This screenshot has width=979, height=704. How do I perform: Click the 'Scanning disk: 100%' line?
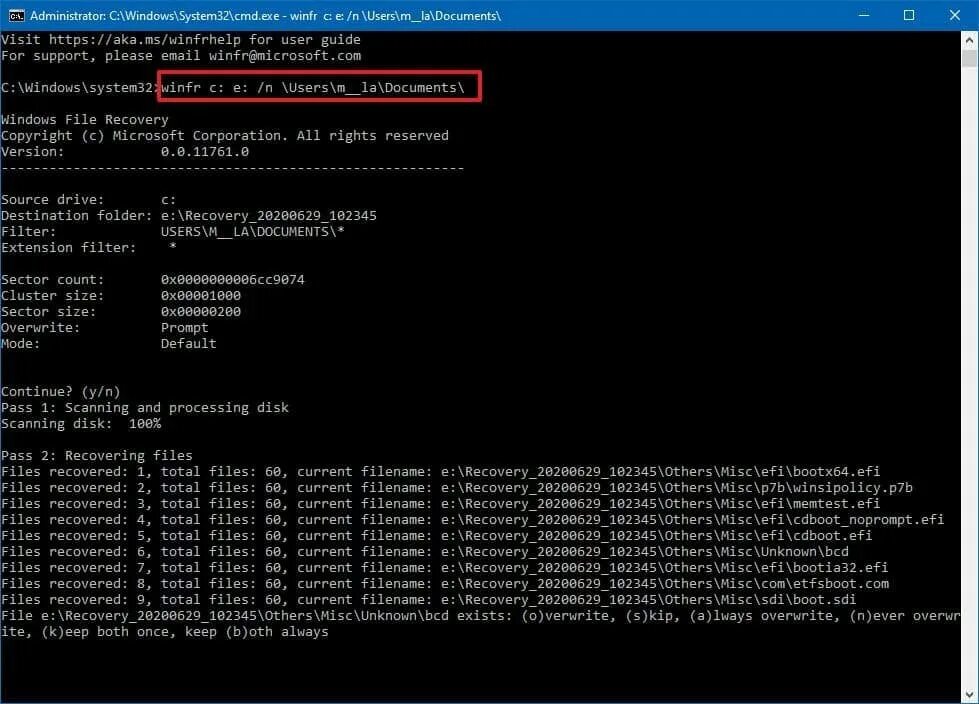pyautogui.click(x=81, y=424)
